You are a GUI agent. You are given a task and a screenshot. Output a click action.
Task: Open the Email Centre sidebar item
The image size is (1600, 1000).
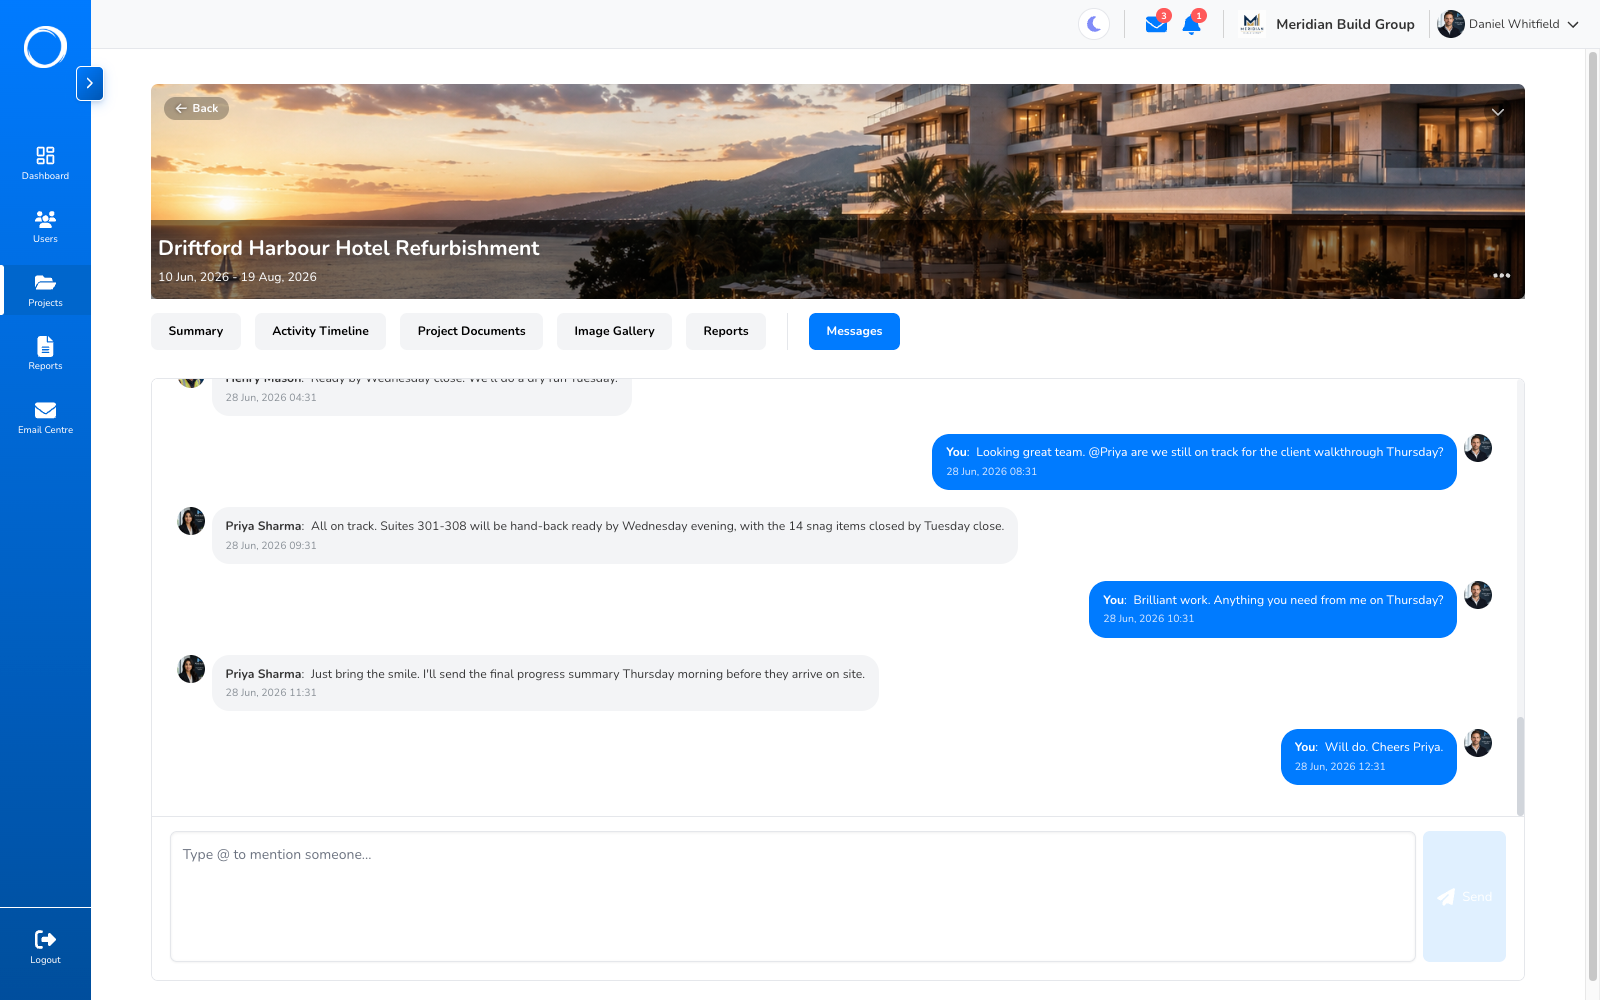45,417
